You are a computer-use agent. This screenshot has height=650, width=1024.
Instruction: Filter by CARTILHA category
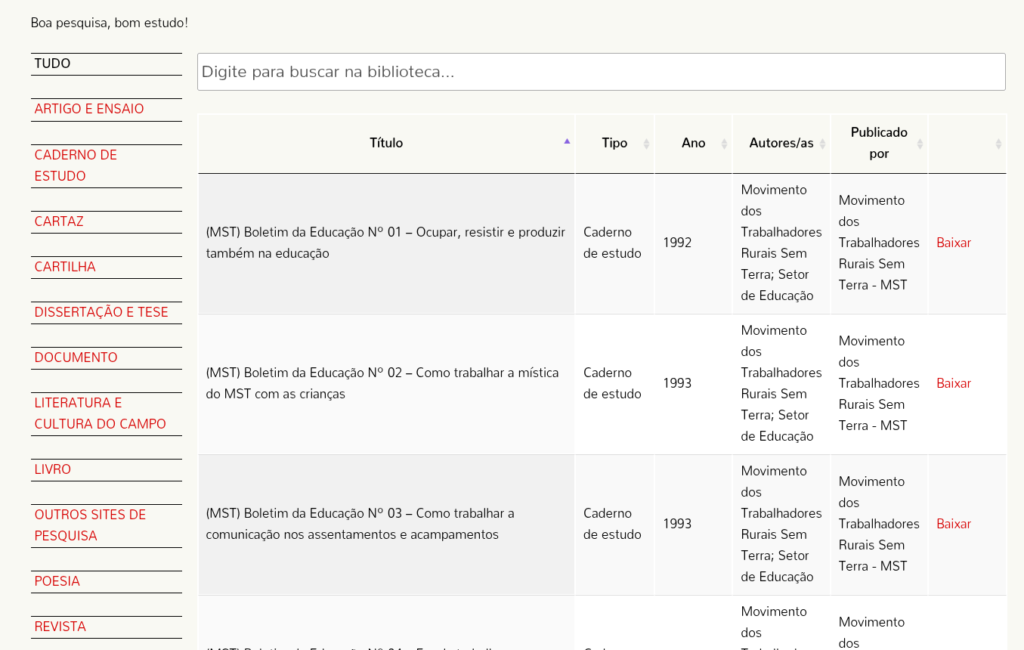pyautogui.click(x=65, y=267)
